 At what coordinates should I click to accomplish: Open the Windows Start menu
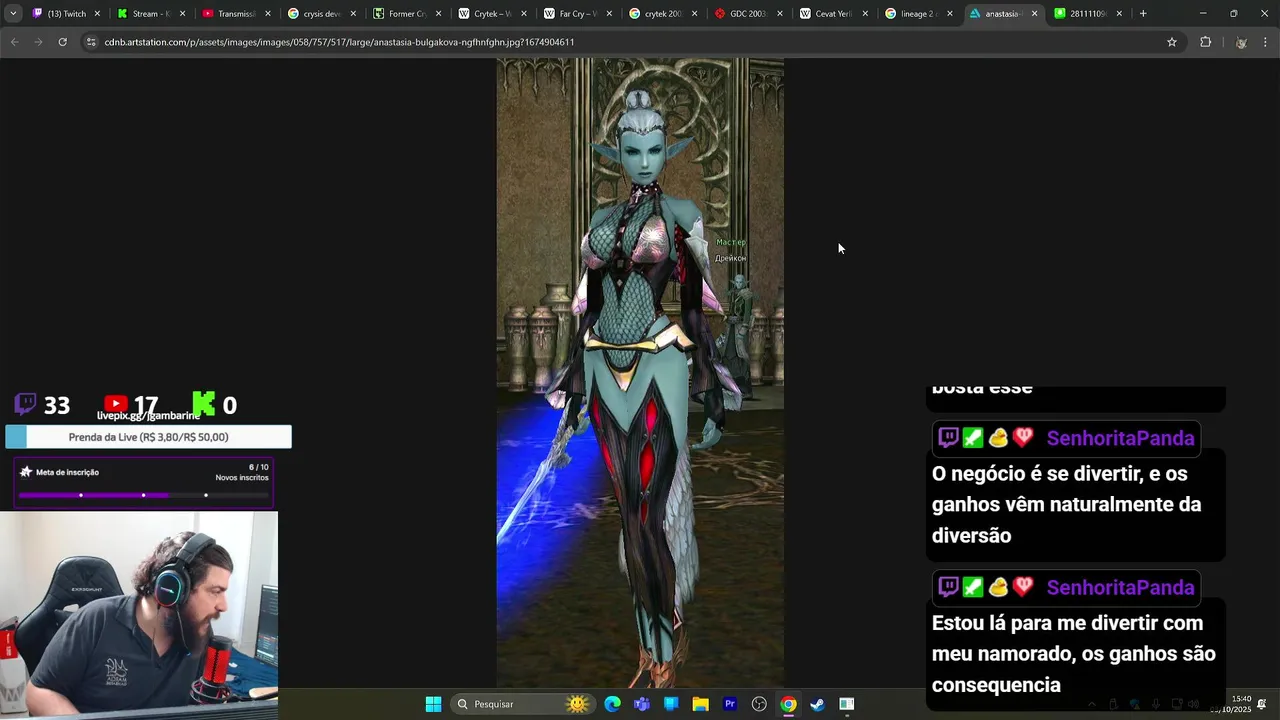[433, 704]
